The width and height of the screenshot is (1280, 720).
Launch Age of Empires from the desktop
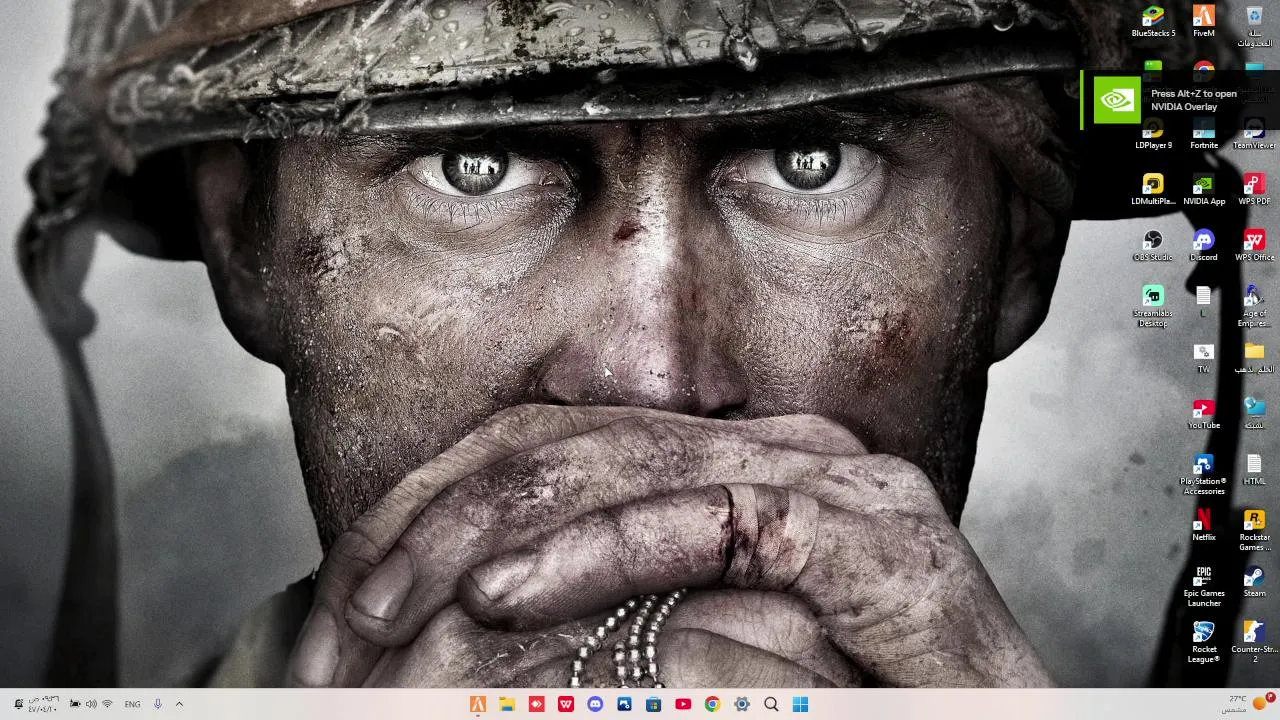(x=1254, y=306)
